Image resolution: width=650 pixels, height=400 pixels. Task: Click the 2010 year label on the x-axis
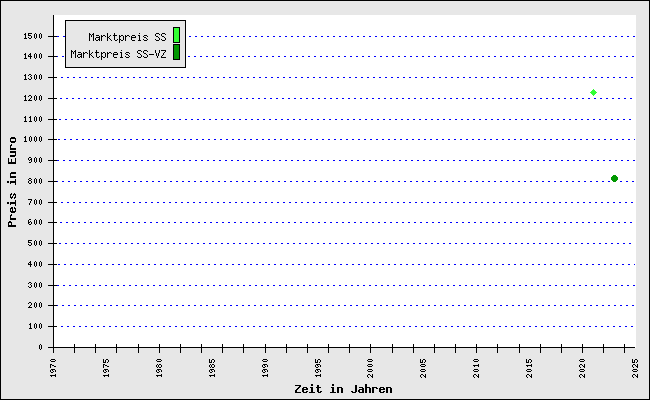[476, 368]
